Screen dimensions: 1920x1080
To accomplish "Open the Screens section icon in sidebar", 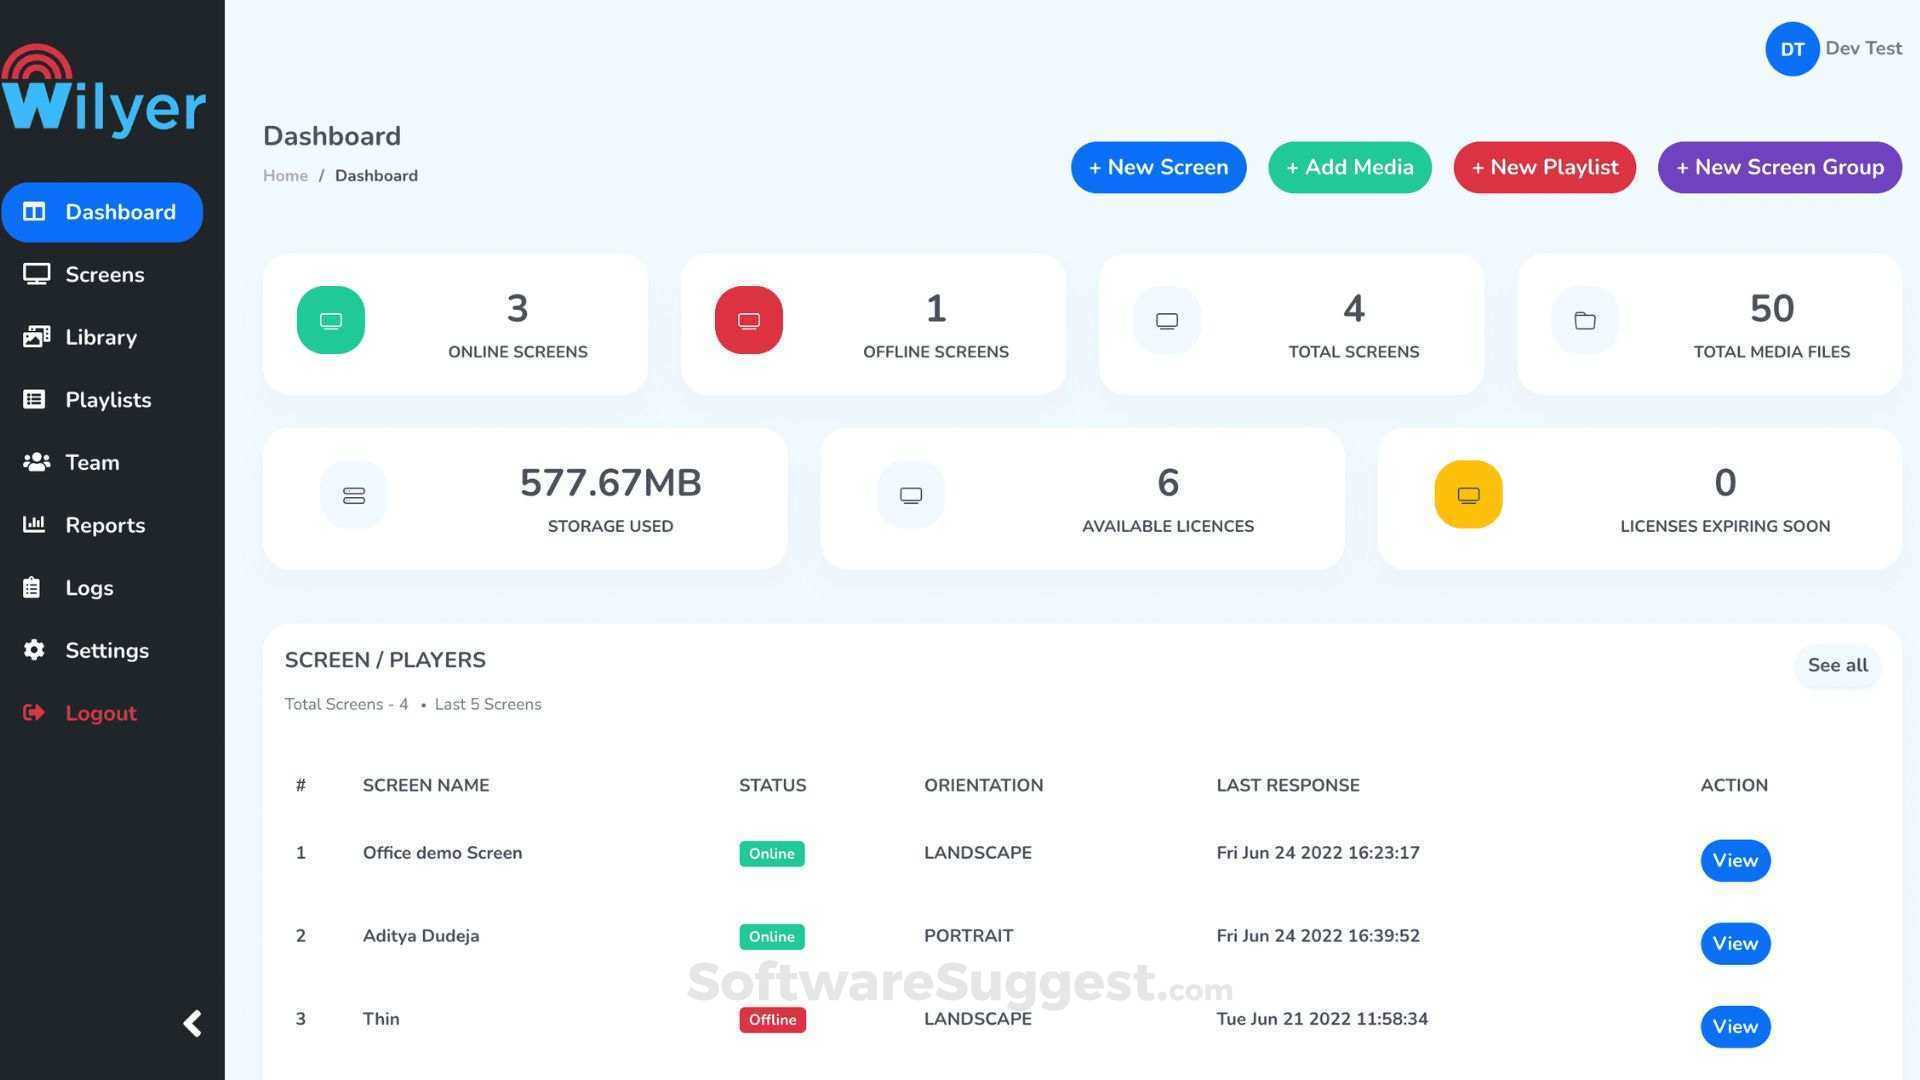I will pyautogui.click(x=37, y=273).
